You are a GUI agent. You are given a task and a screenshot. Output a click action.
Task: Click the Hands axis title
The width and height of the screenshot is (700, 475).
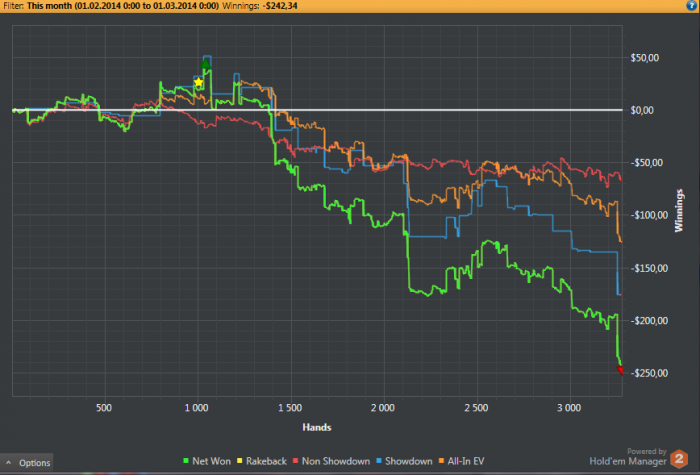point(317,427)
